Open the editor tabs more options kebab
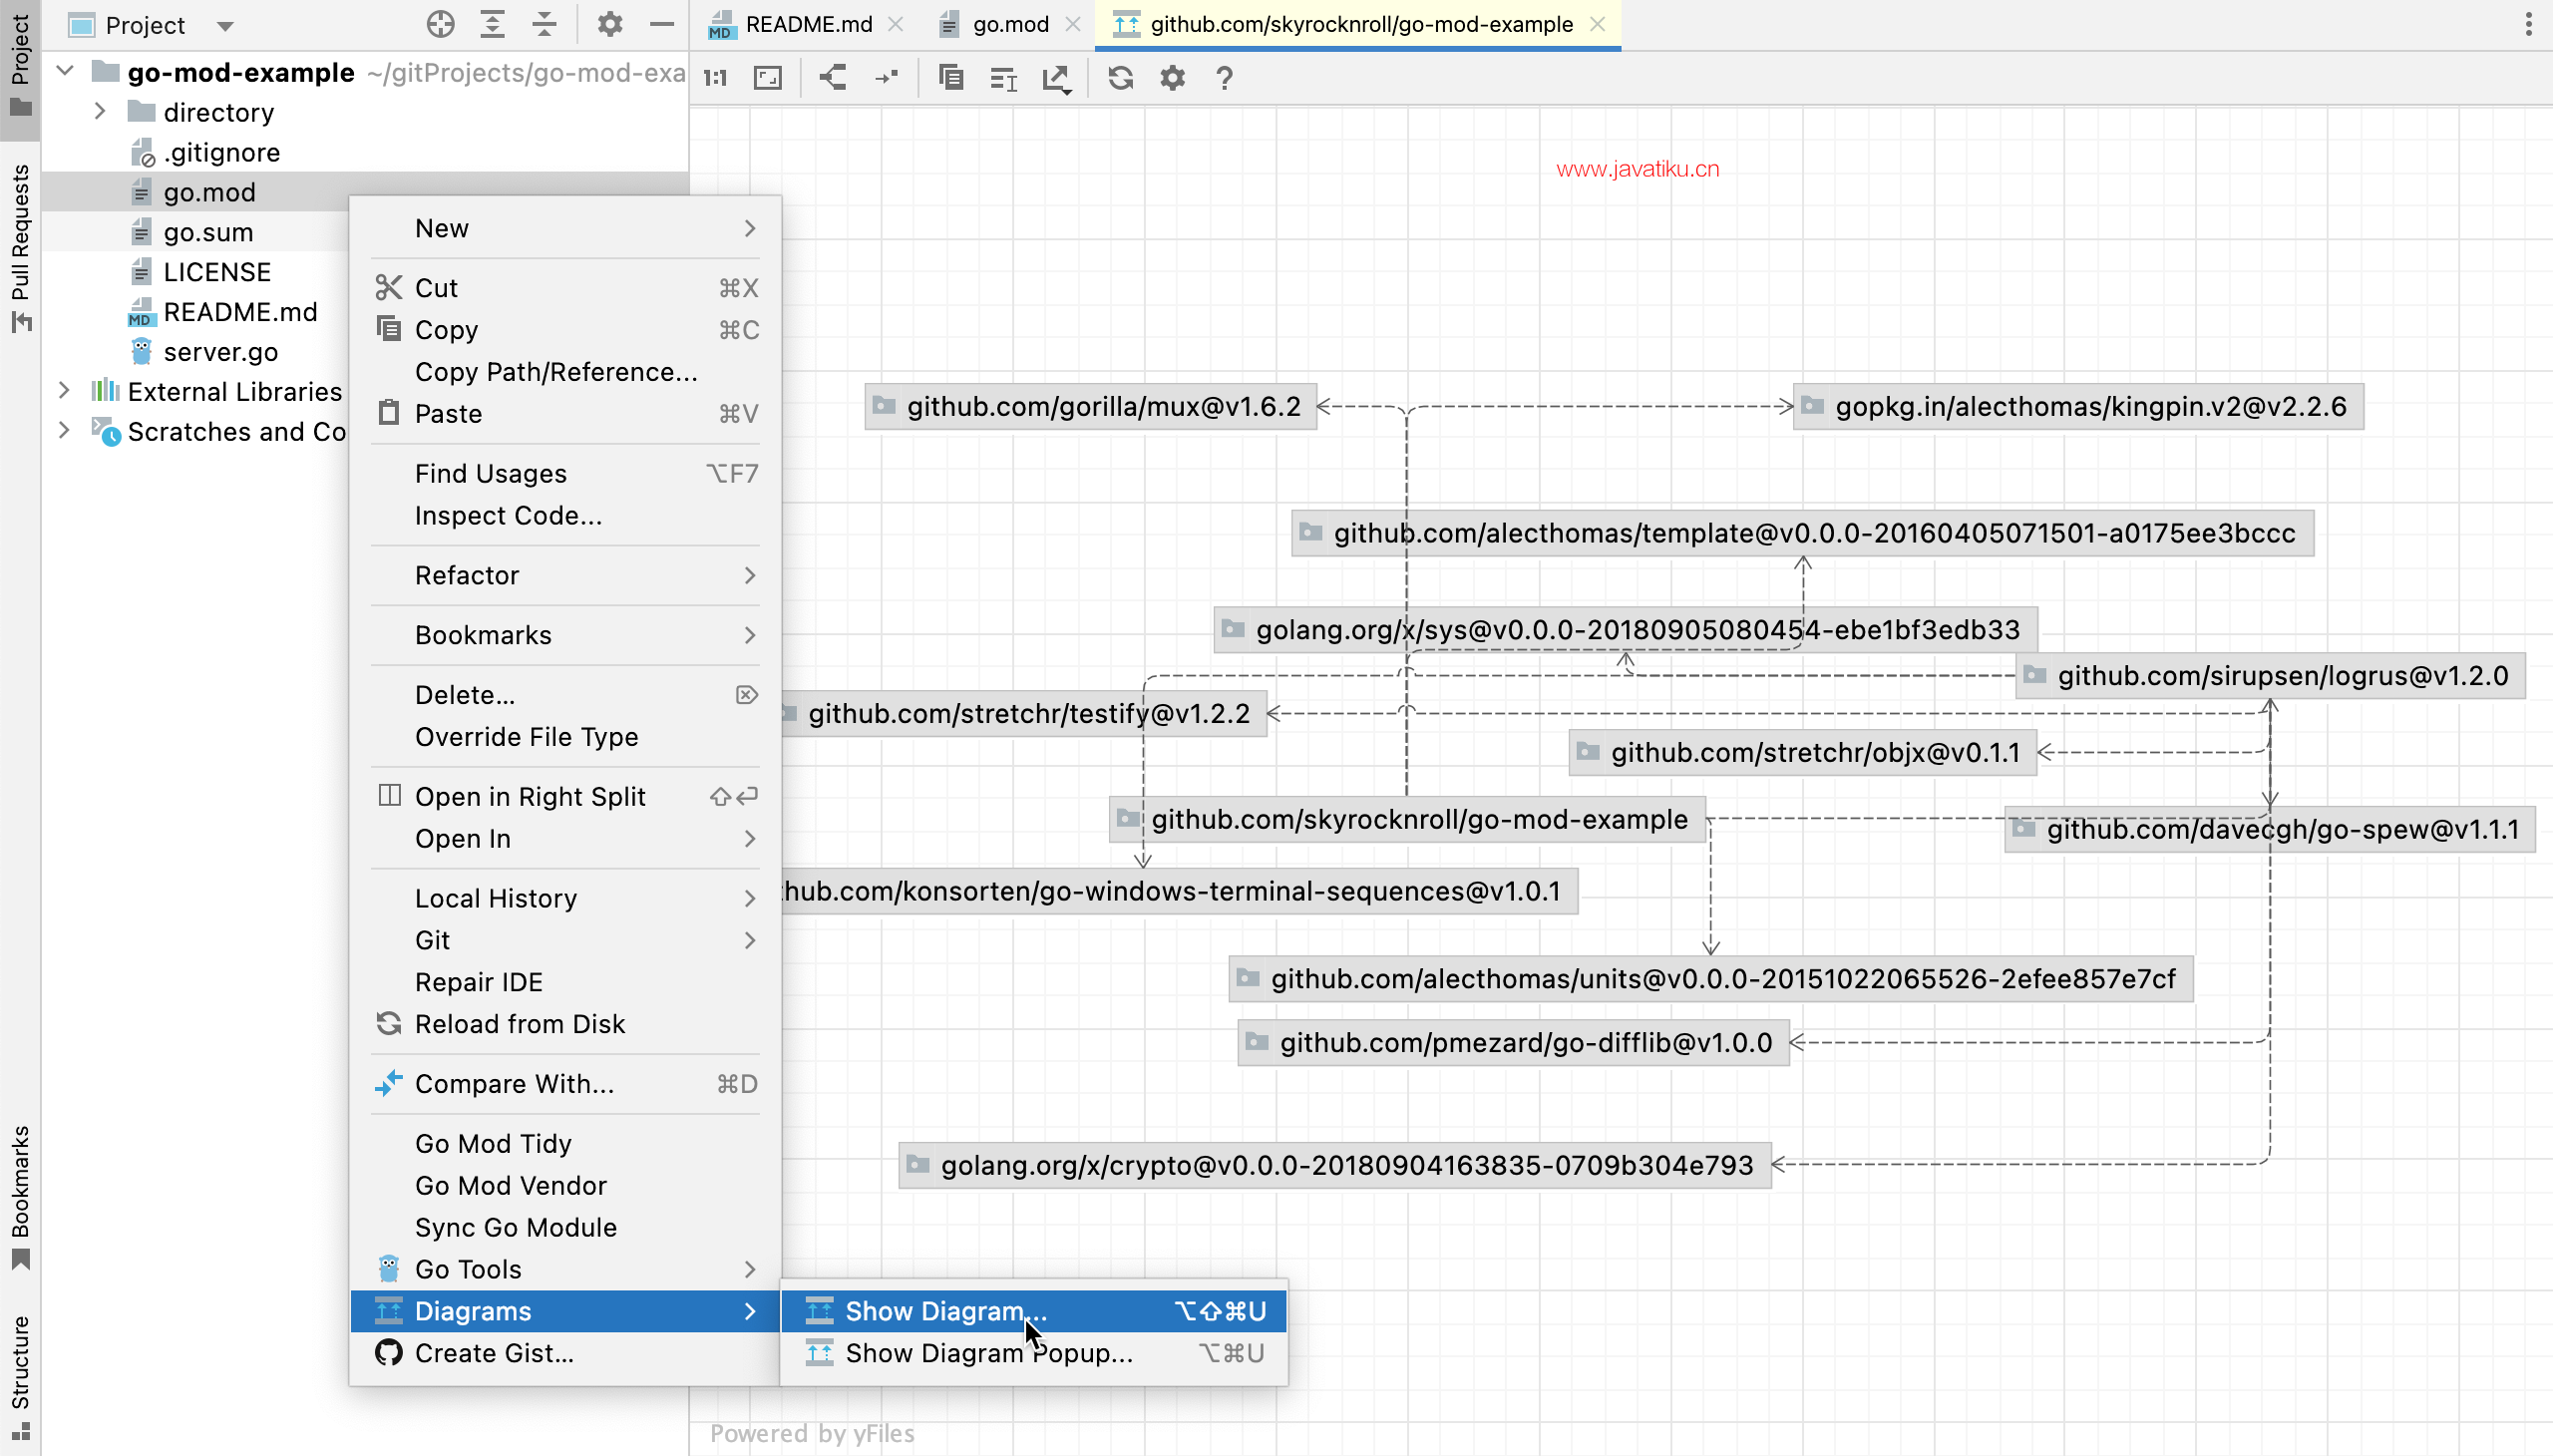Screen dimensions: 2553x1456 (x=2529, y=24)
